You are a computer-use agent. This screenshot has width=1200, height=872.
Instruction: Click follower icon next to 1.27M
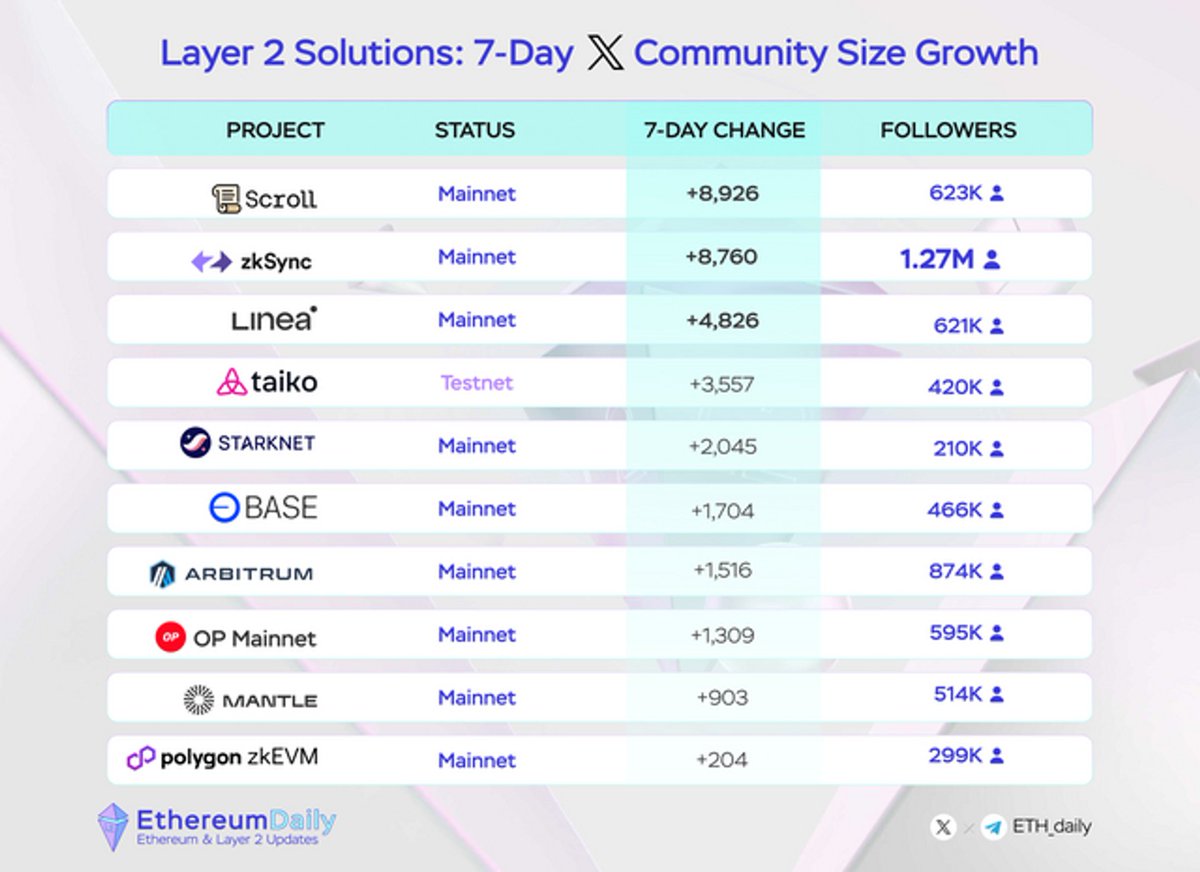991,260
